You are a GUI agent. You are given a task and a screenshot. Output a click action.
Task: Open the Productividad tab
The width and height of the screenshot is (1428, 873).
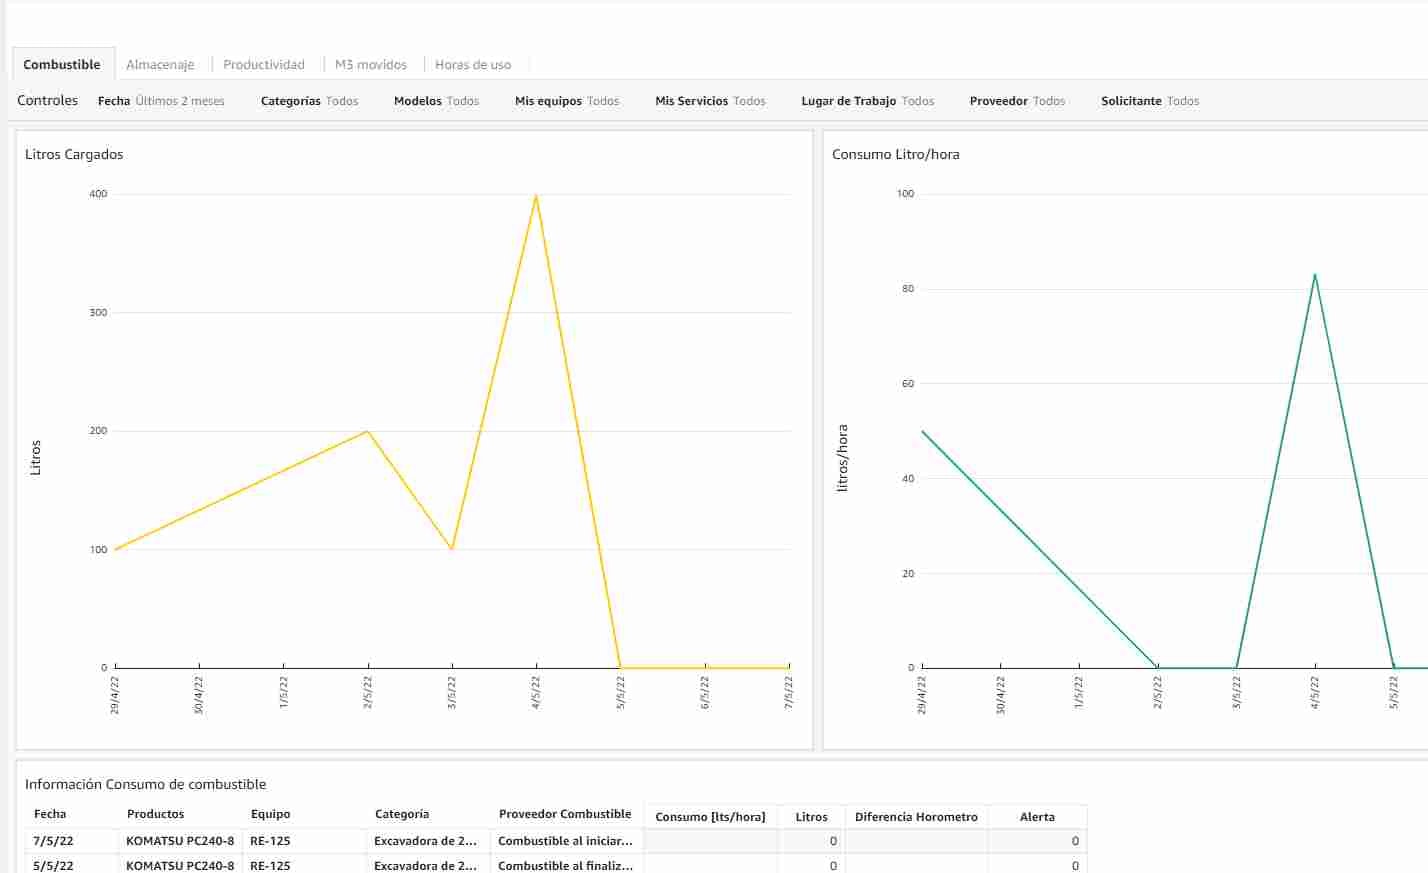pyautogui.click(x=264, y=65)
